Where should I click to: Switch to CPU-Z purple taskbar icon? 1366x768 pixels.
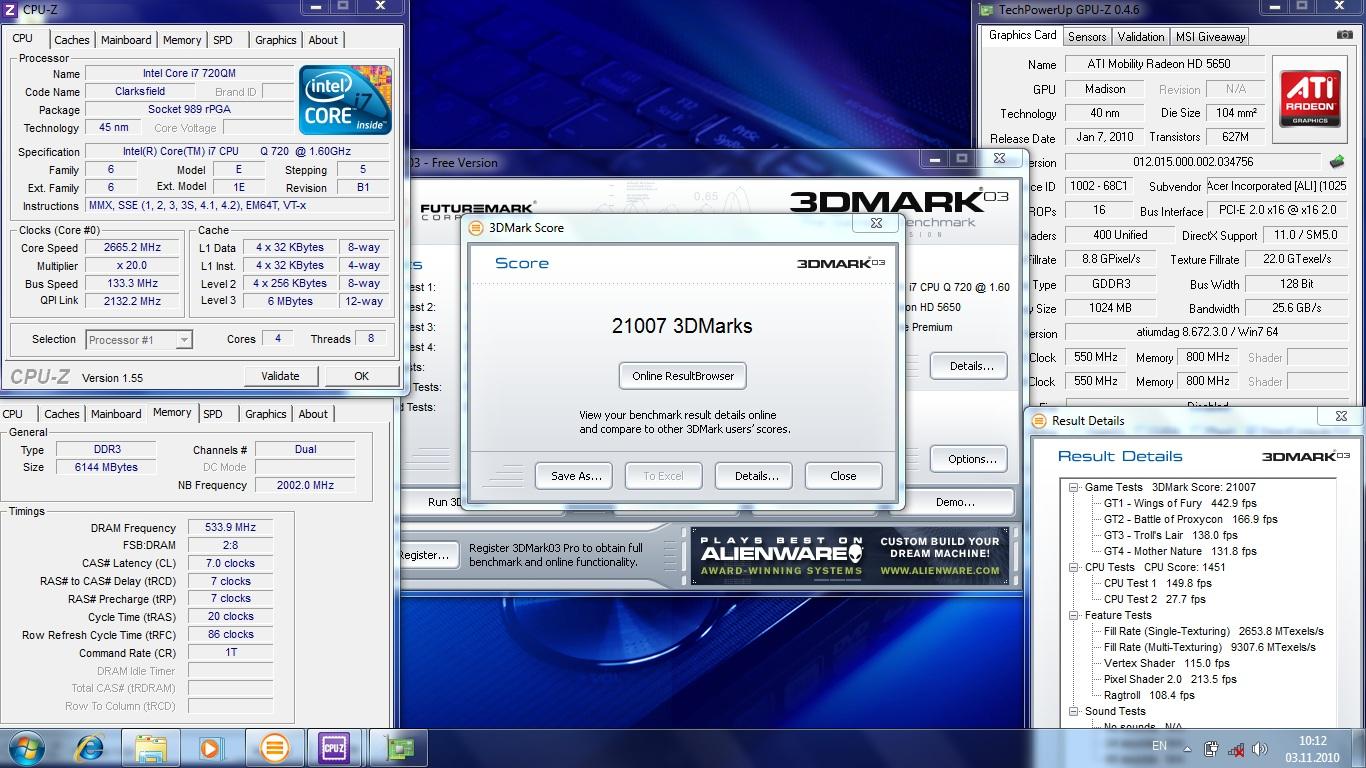point(334,747)
